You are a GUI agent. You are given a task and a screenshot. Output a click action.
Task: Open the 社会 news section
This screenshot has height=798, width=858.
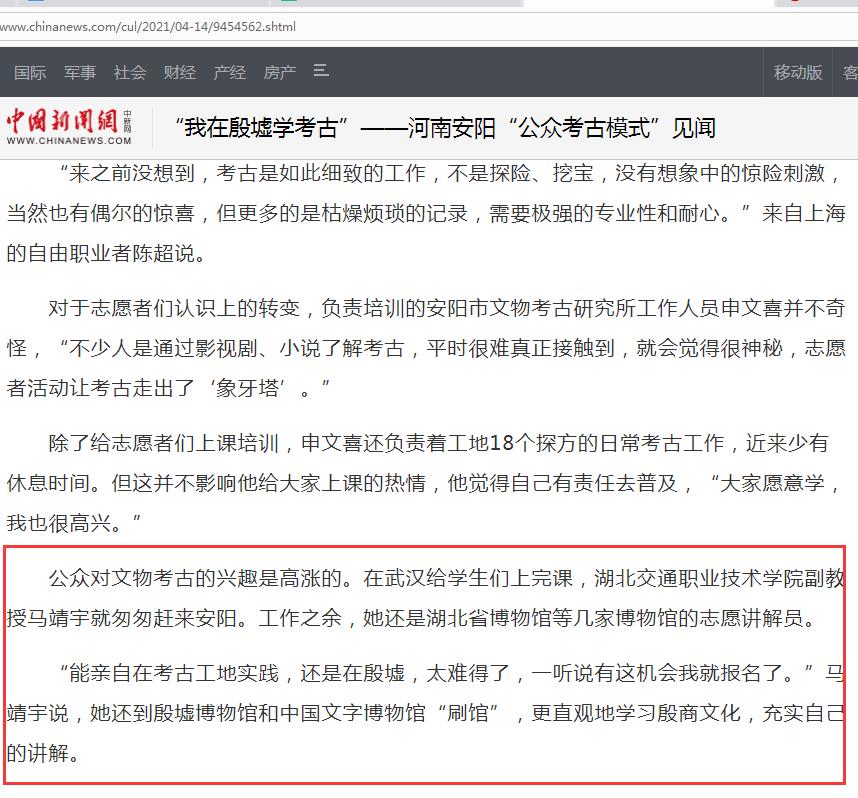point(130,72)
